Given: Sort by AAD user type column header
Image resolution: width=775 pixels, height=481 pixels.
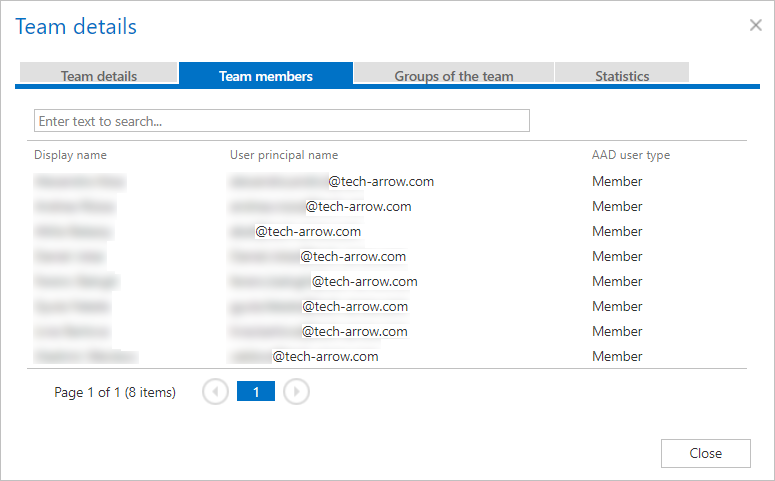Looking at the screenshot, I should [x=630, y=155].
